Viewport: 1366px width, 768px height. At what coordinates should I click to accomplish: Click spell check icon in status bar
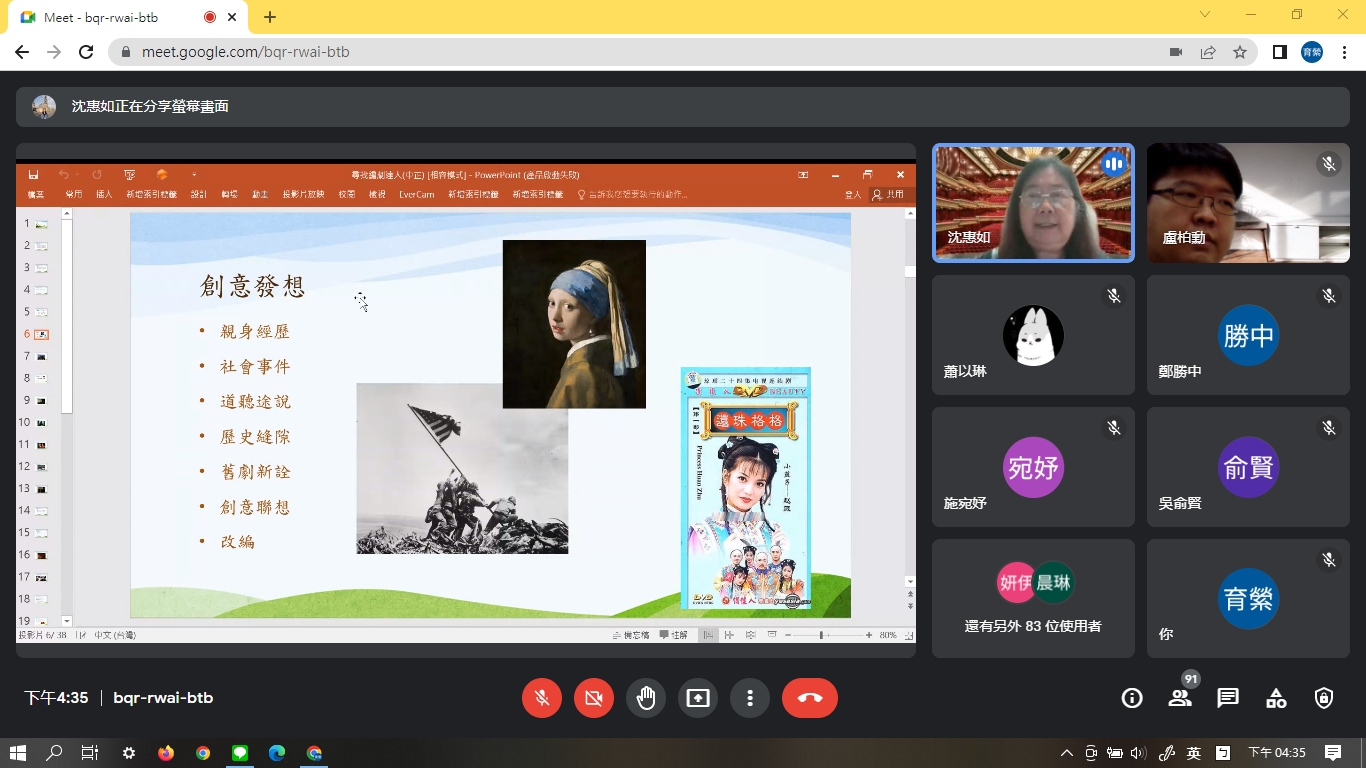81,635
